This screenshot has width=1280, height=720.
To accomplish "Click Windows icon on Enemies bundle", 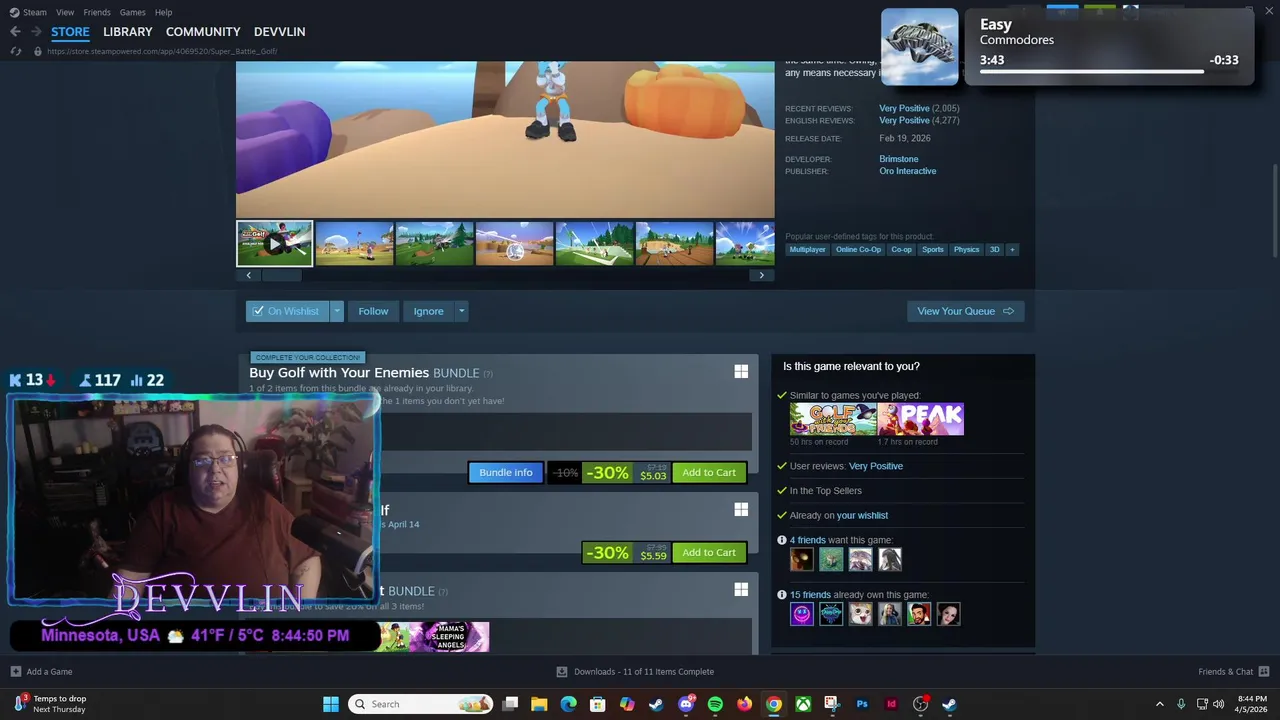I will click(741, 372).
